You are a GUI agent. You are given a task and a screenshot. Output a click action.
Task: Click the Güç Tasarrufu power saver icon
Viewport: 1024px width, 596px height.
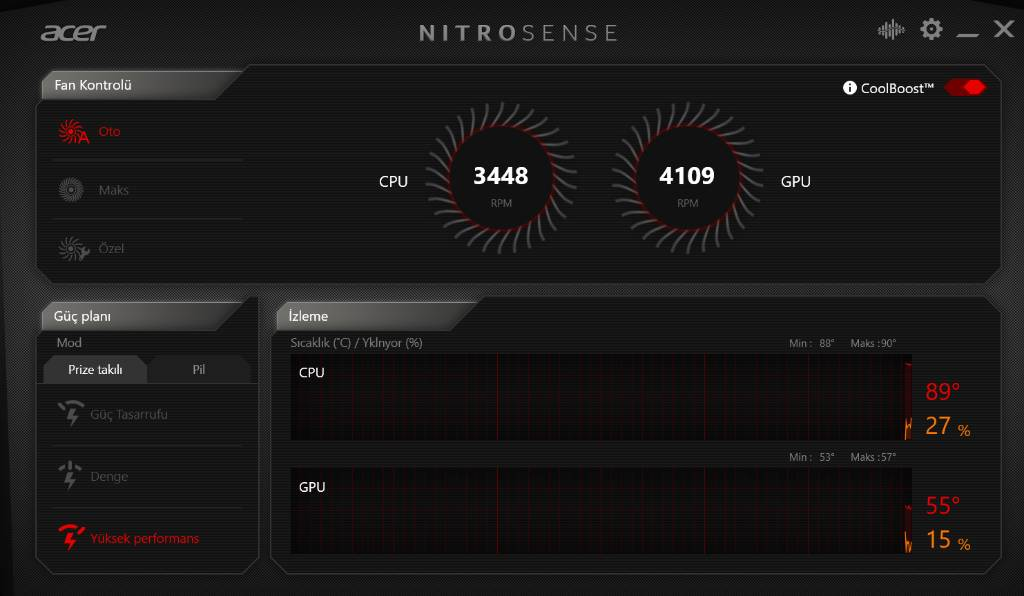[71, 413]
